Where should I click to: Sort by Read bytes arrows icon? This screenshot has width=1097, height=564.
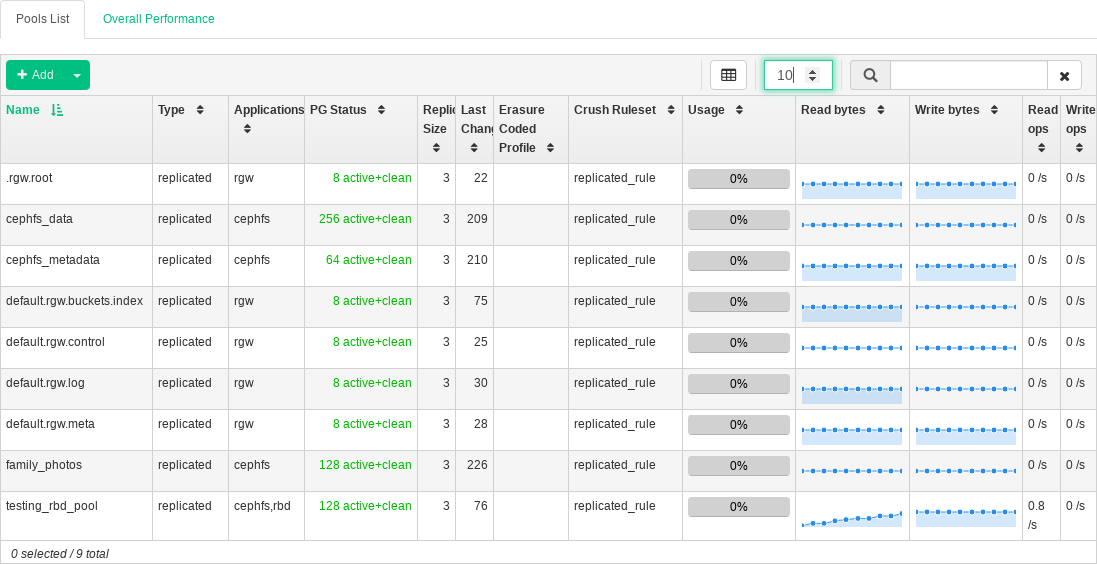click(880, 110)
